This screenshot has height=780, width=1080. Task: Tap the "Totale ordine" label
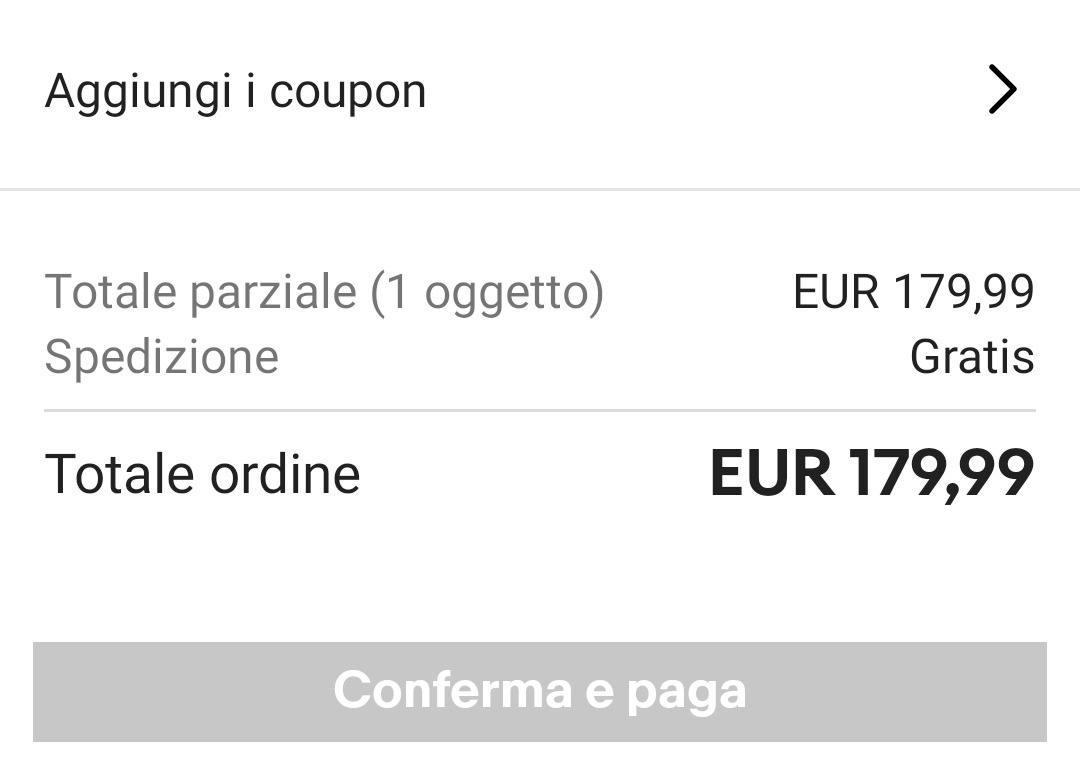[202, 474]
